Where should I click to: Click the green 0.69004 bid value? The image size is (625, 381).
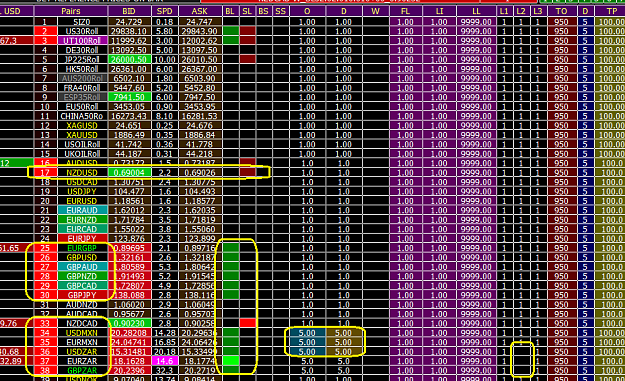(130, 173)
